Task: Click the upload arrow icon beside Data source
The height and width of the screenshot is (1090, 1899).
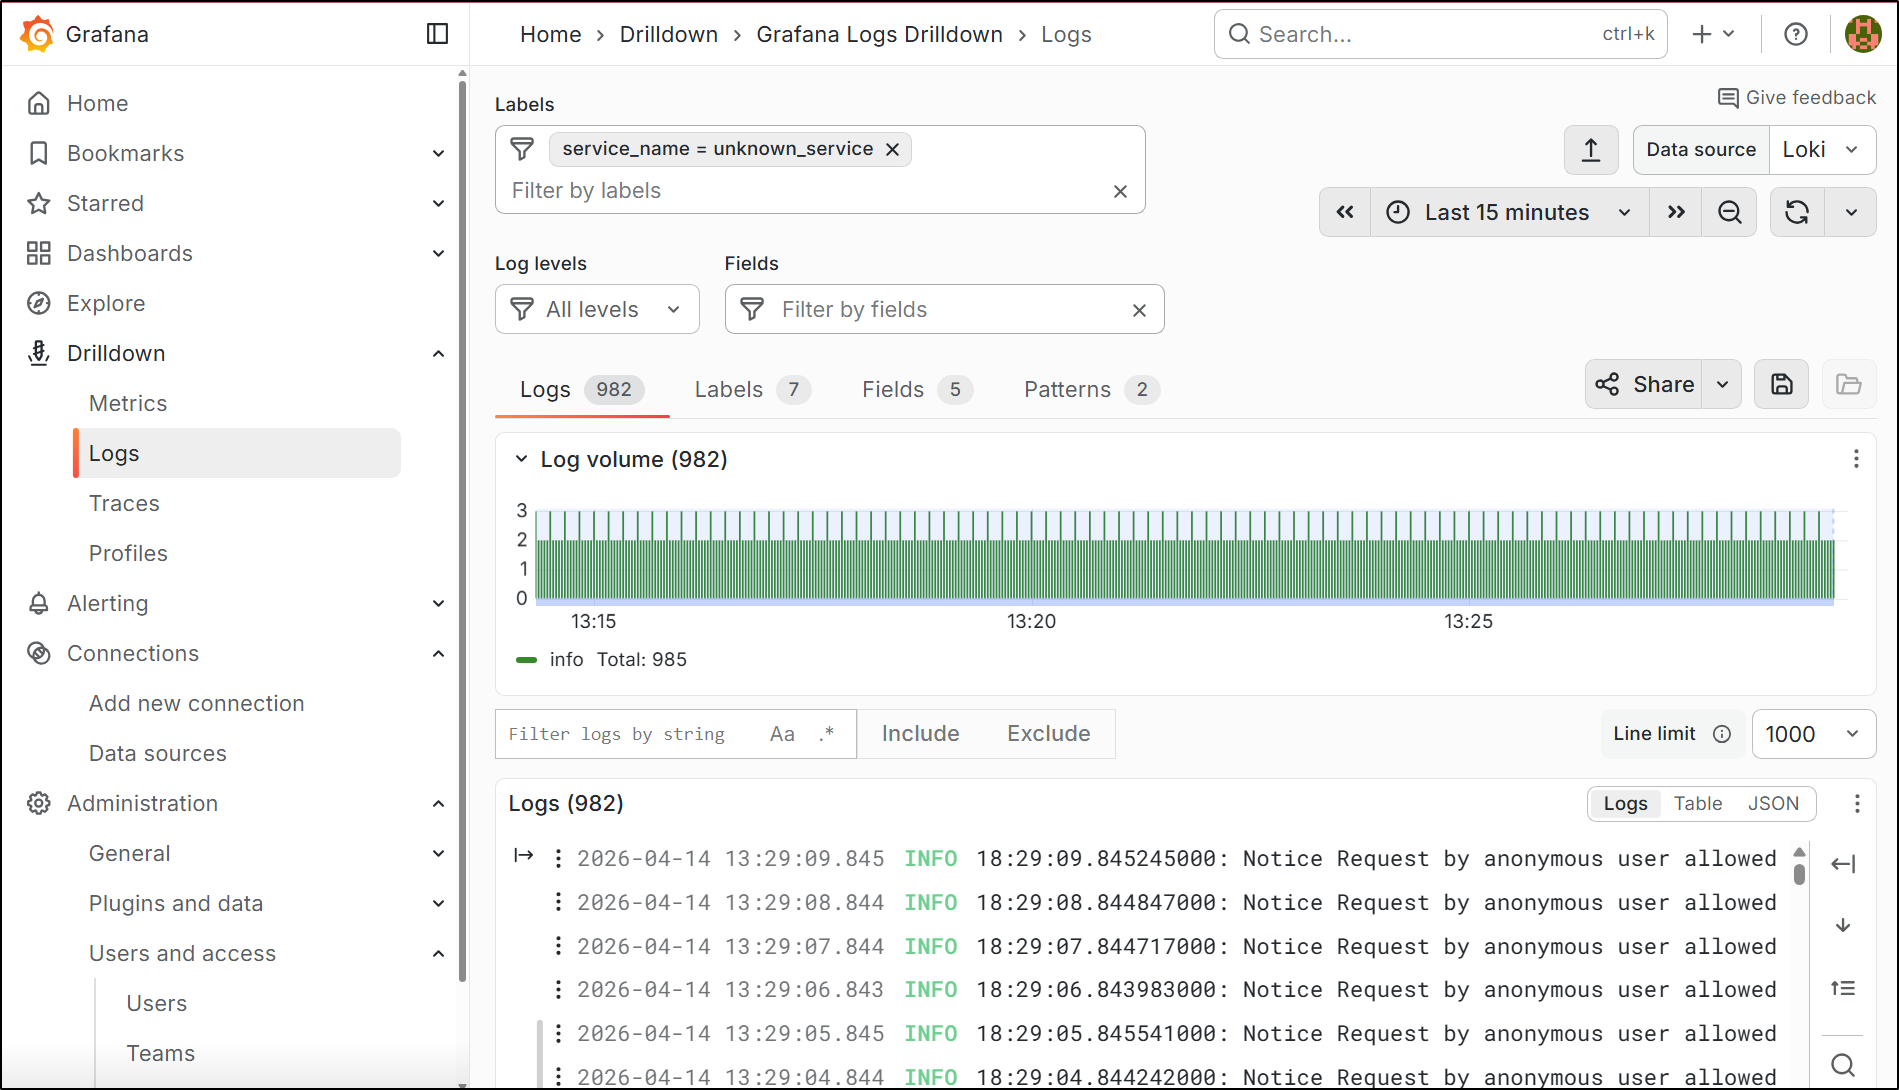Action: (1590, 150)
